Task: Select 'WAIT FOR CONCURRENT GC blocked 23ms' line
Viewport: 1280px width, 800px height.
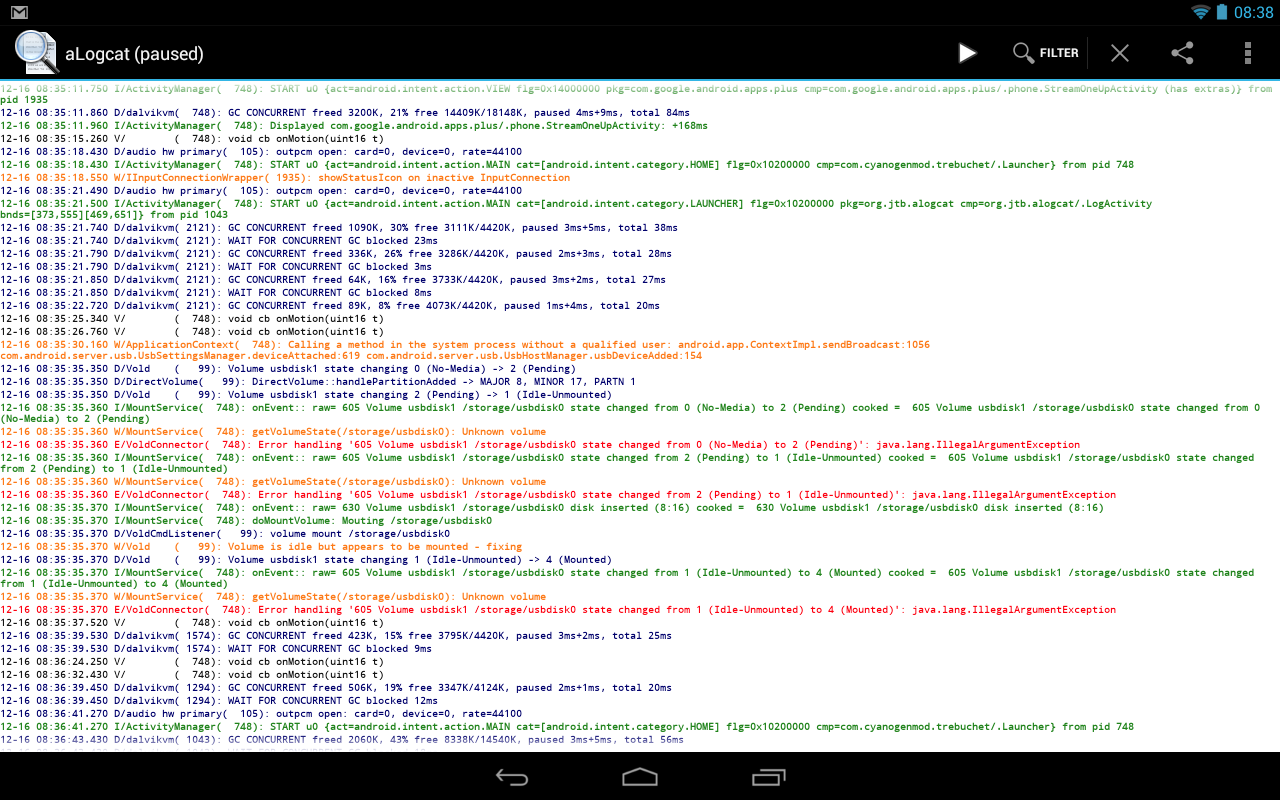Action: tap(219, 241)
